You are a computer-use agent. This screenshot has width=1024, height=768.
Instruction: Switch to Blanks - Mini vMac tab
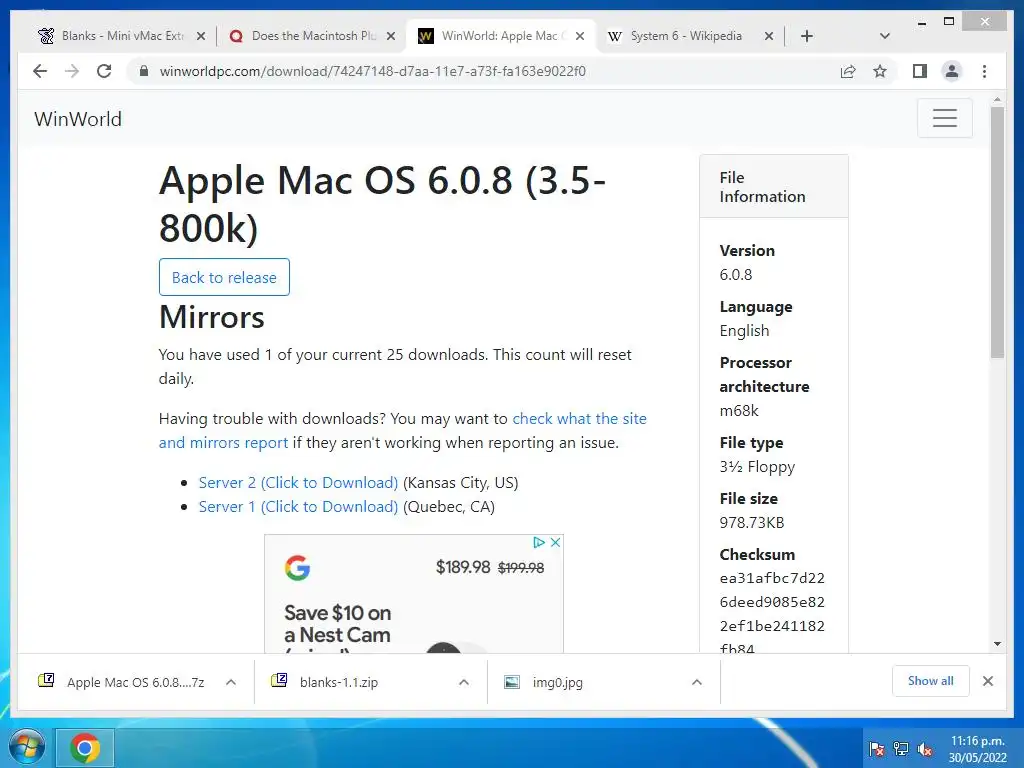coord(122,36)
